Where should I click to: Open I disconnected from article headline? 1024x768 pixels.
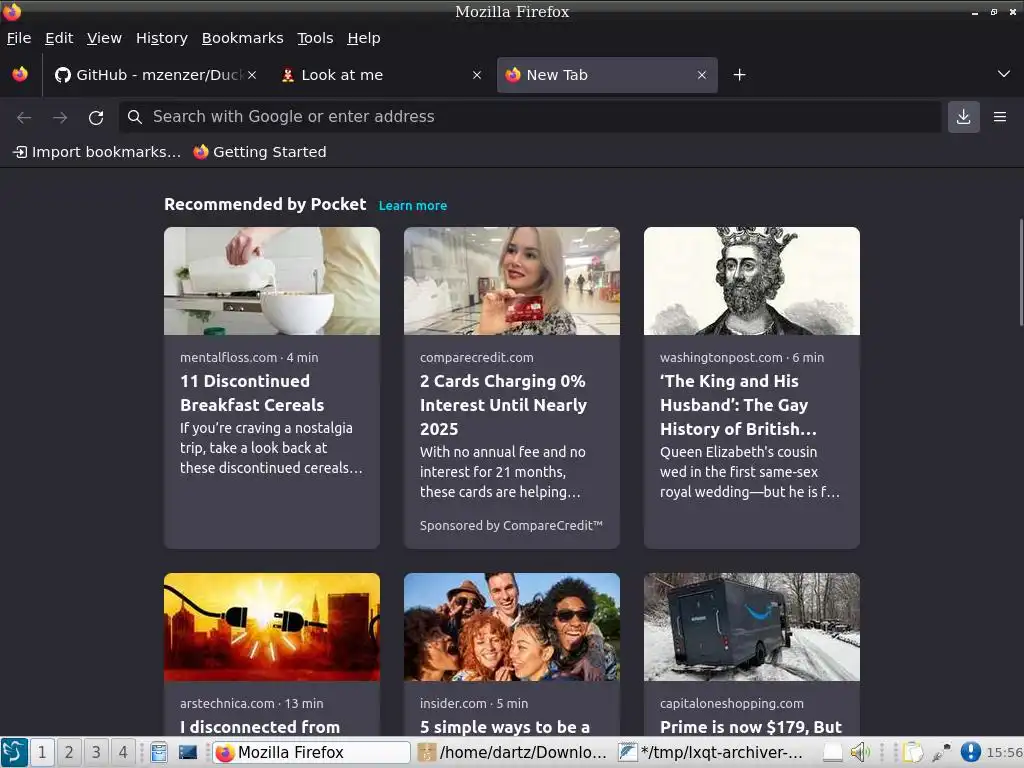260,727
